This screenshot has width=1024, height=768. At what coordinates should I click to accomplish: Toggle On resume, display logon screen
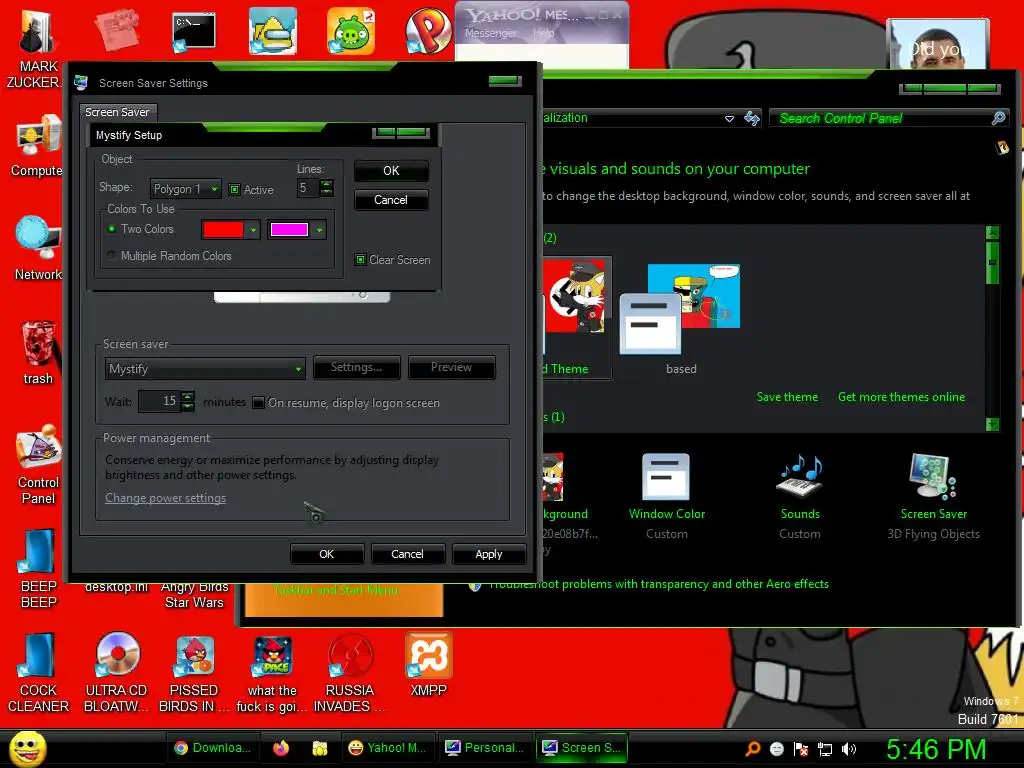coord(259,403)
